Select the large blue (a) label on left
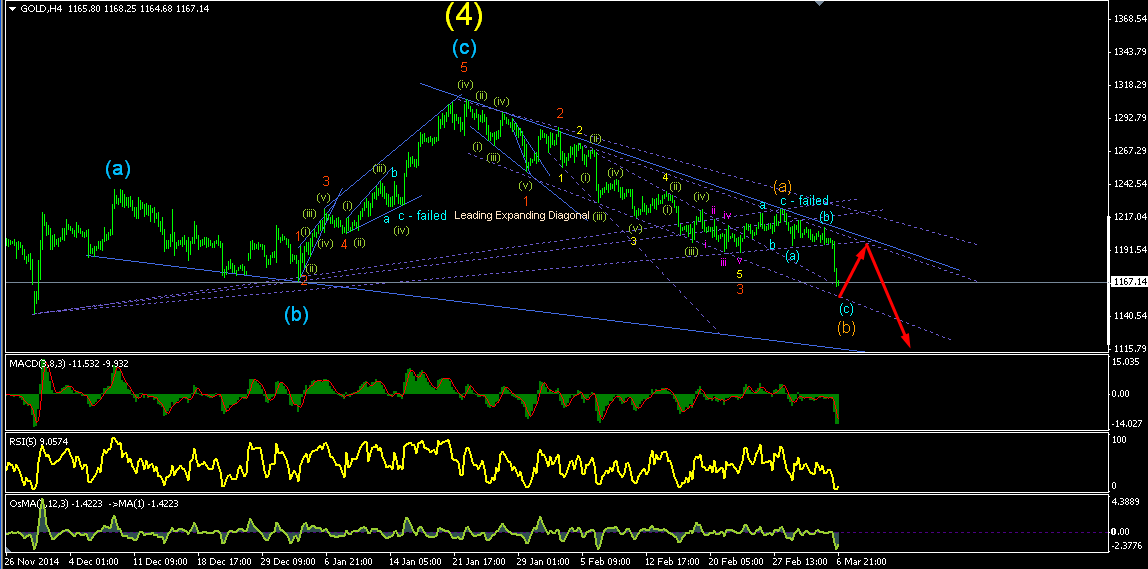This screenshot has height=569, width=1148. [x=117, y=169]
